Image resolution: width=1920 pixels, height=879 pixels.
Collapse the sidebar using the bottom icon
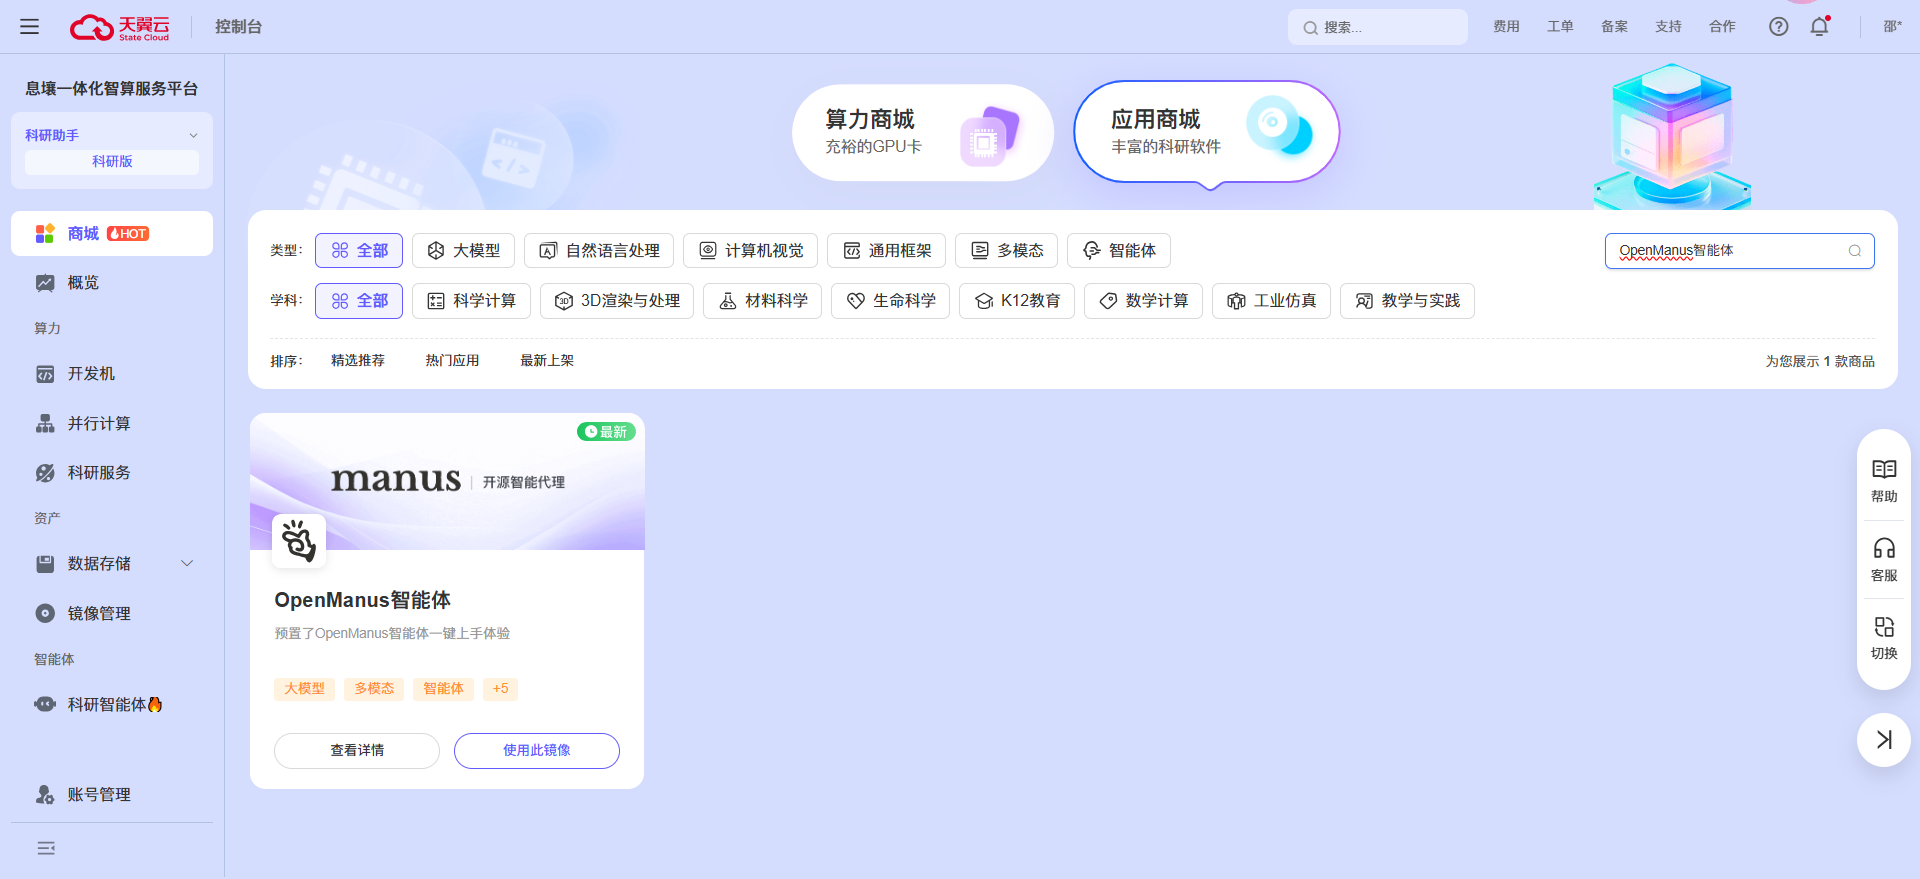[46, 848]
